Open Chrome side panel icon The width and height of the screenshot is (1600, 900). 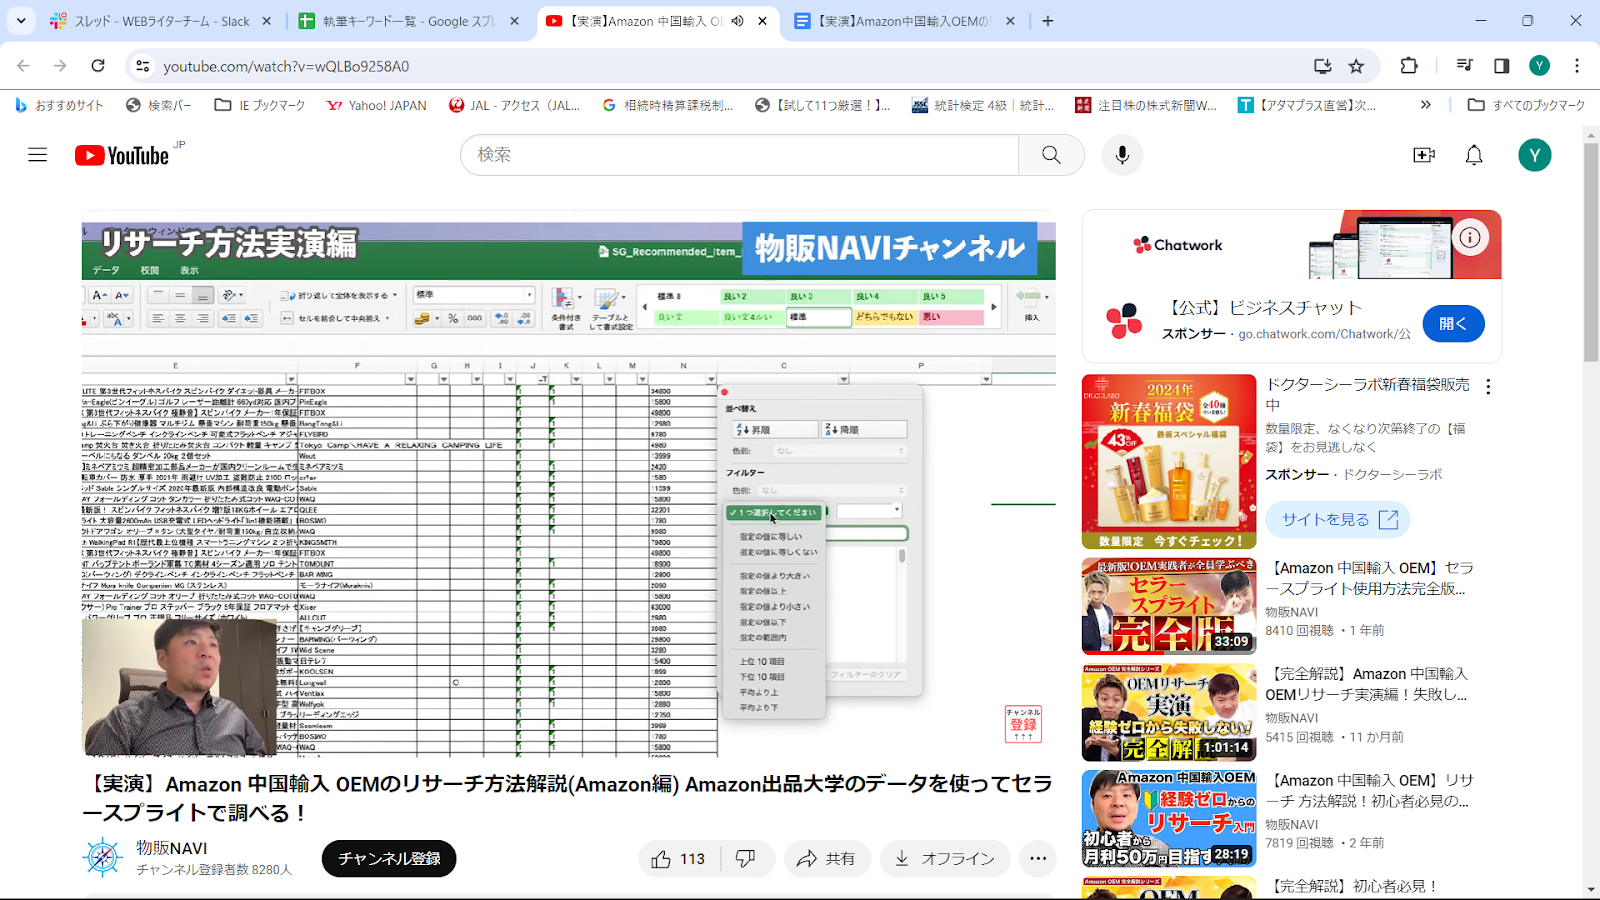(x=1502, y=66)
